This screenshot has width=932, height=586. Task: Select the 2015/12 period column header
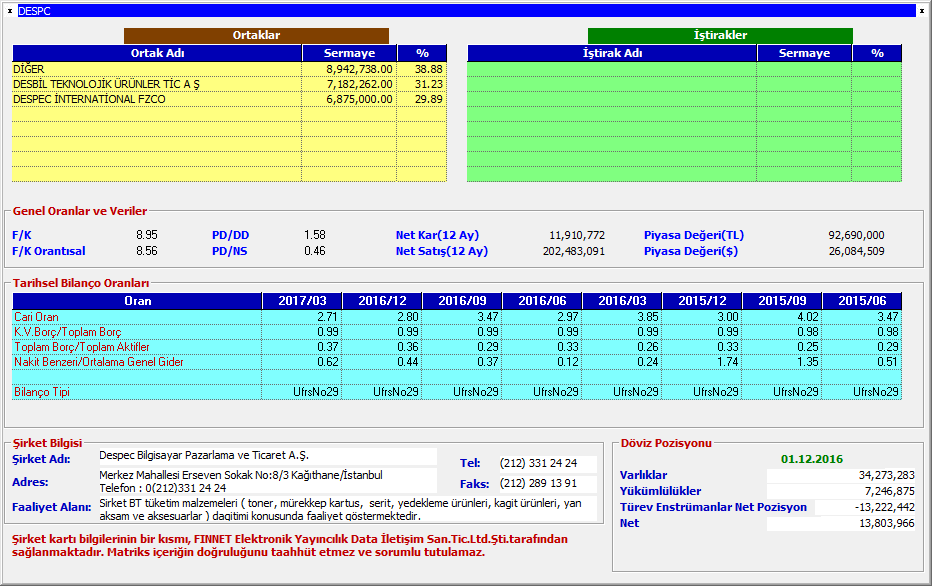[x=702, y=301]
